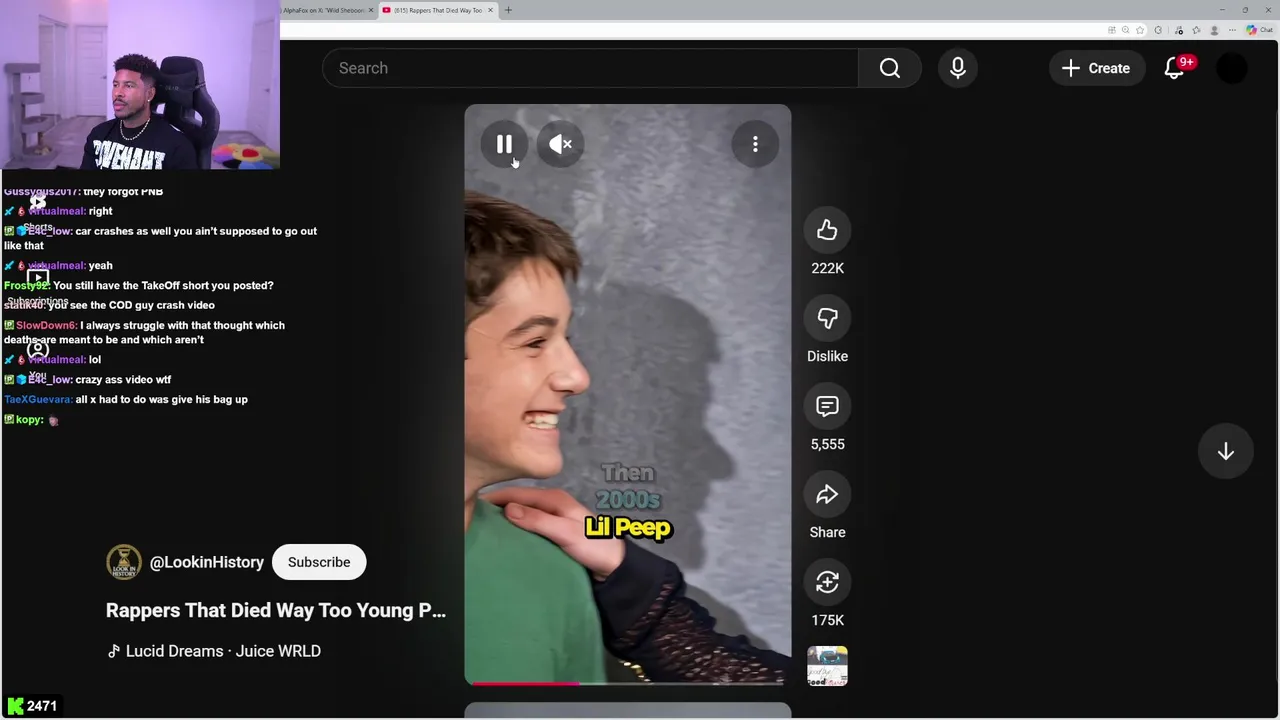Image resolution: width=1280 pixels, height=720 pixels.
Task: Dislike this Short
Action: [x=827, y=318]
